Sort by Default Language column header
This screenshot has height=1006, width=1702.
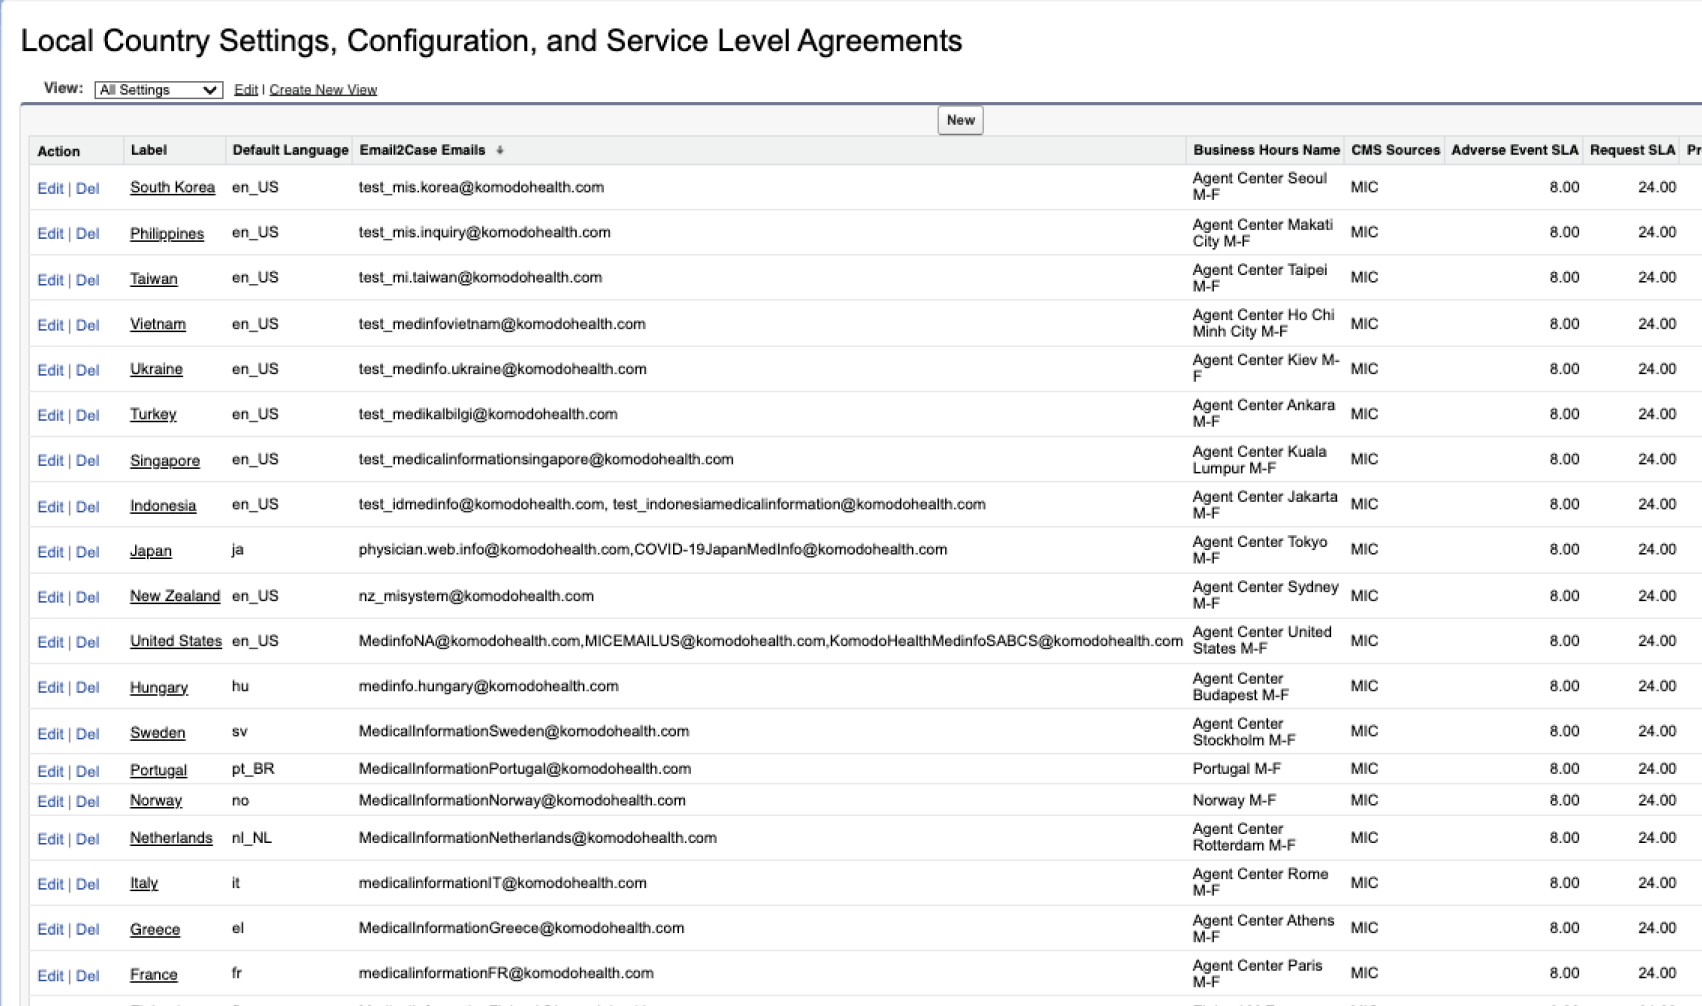(290, 150)
